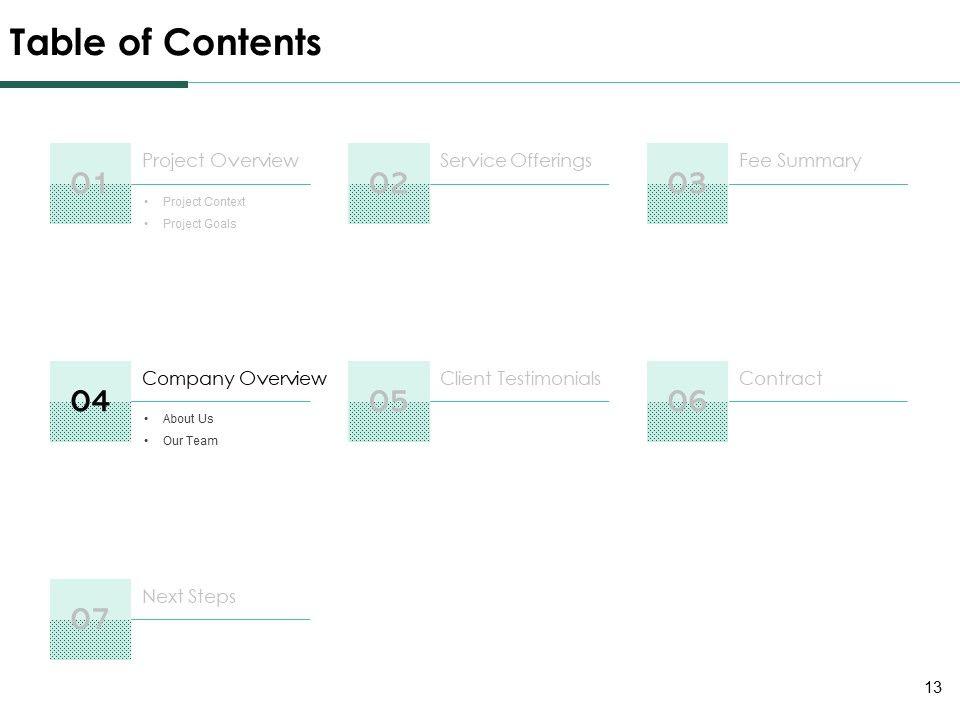Open the Client Testimonials section
960x720 pixels.
[520, 378]
